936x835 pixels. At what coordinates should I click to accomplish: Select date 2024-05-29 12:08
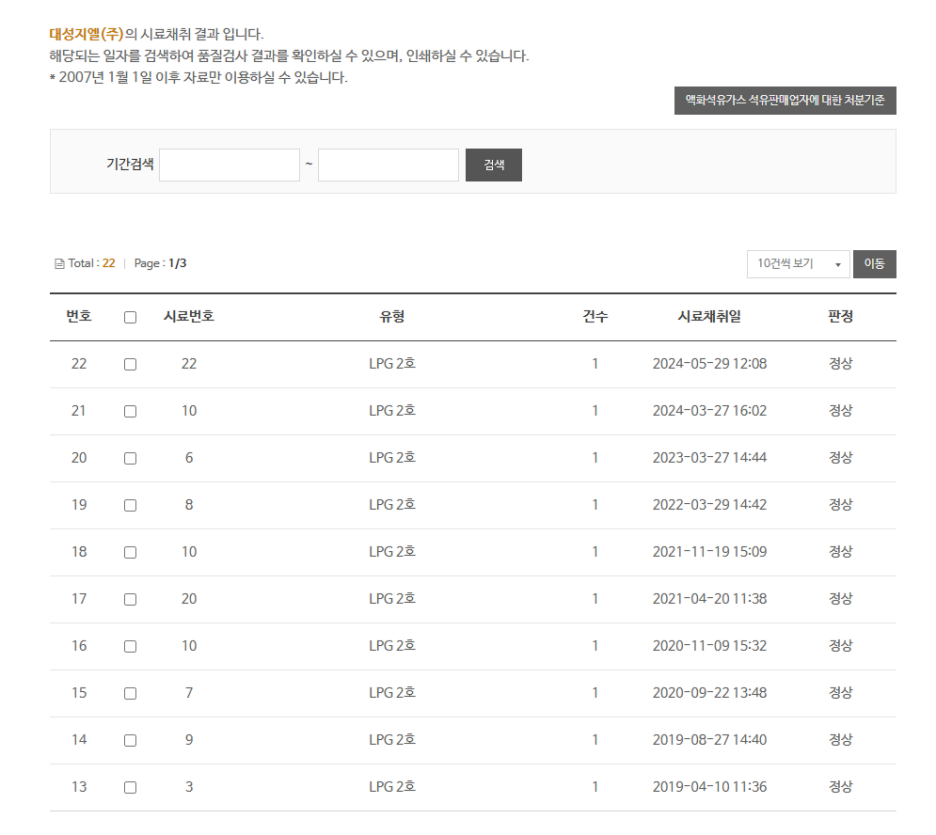pyautogui.click(x=709, y=363)
